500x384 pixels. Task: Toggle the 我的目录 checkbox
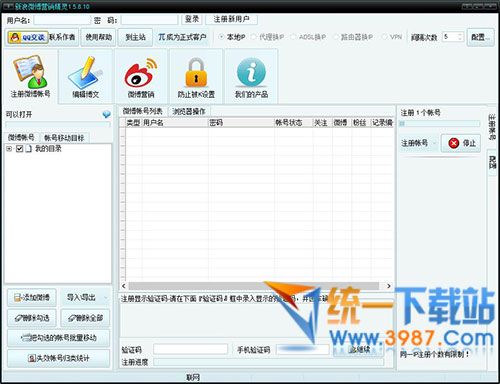pos(19,149)
